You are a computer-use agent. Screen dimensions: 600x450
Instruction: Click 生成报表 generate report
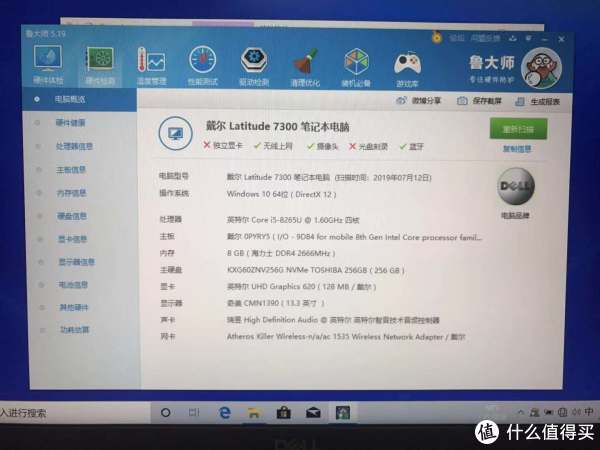538,101
